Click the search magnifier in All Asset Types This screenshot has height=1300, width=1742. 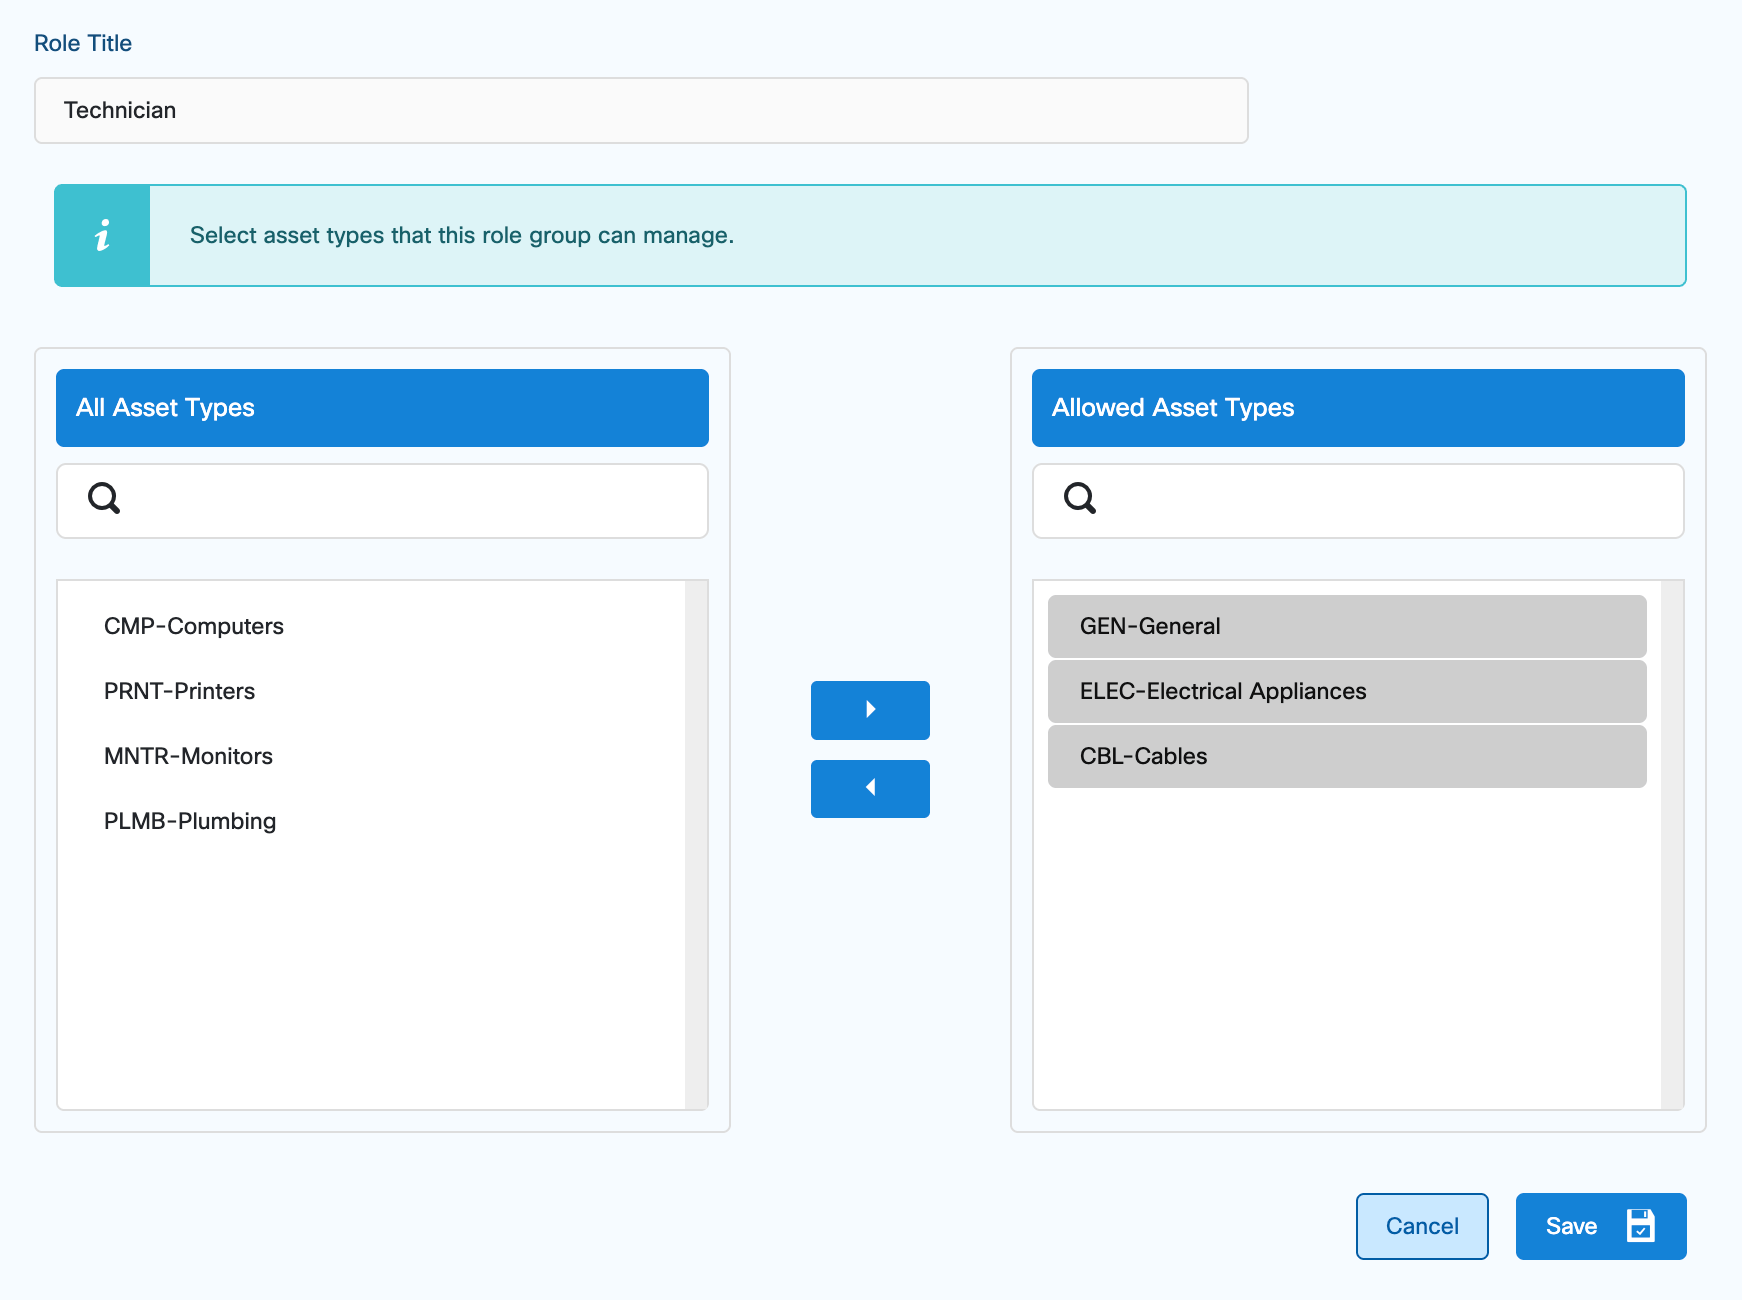(x=103, y=500)
